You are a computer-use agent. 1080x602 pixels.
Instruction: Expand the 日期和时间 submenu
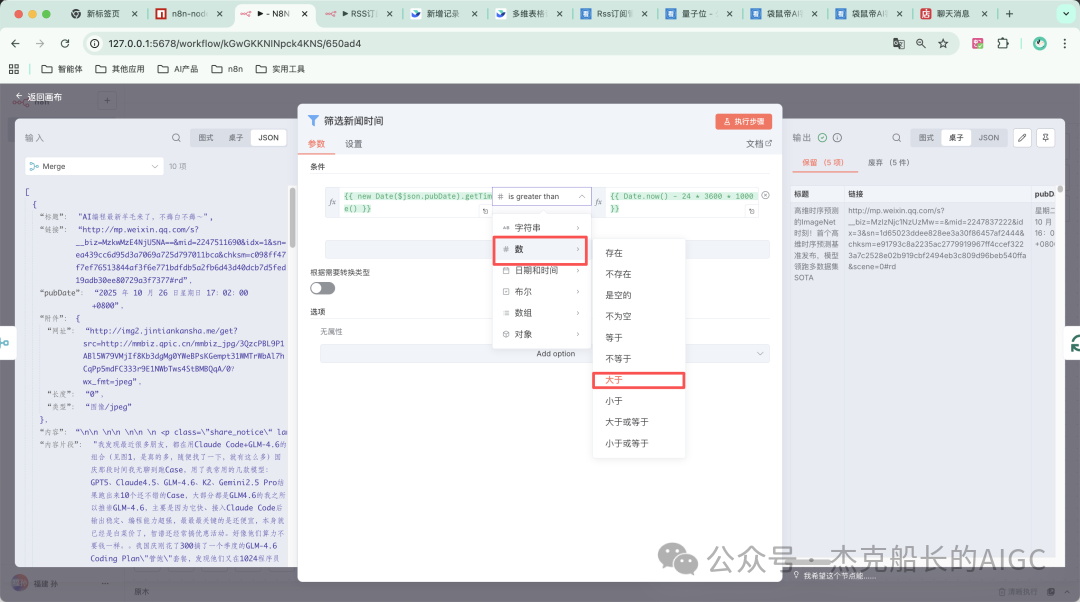point(541,271)
